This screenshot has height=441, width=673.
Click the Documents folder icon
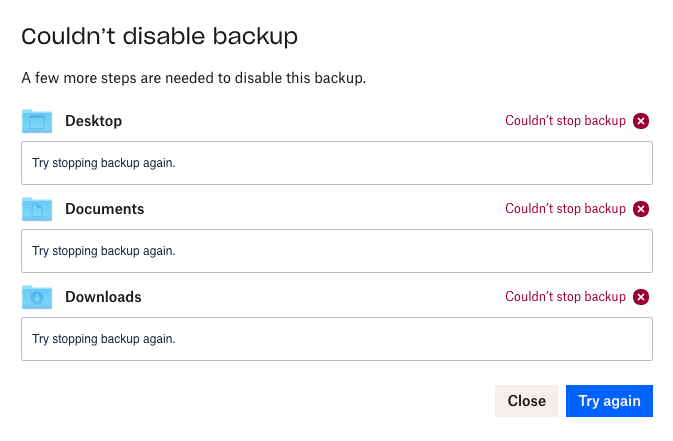tap(37, 209)
